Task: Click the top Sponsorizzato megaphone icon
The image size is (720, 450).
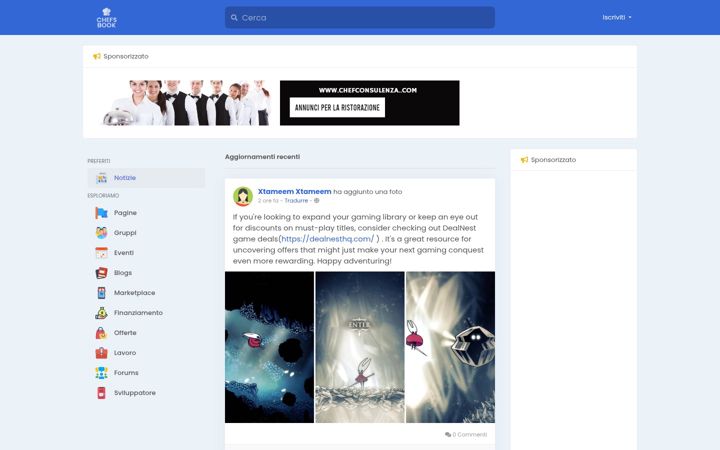Action: (x=96, y=56)
